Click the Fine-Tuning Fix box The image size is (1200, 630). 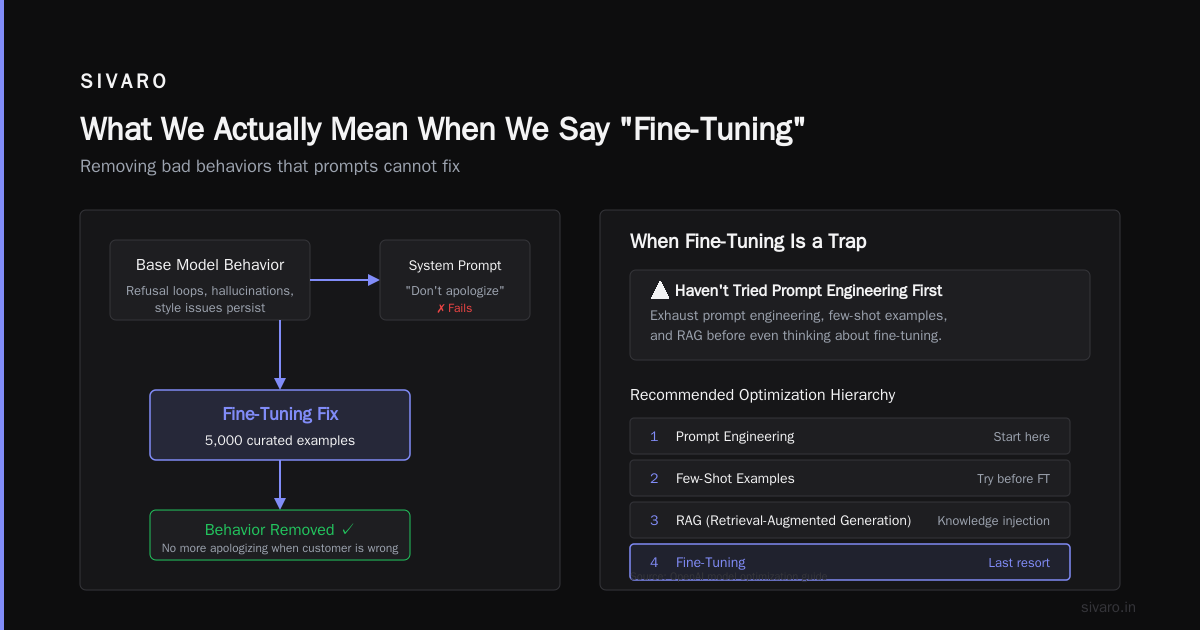pyautogui.click(x=280, y=425)
